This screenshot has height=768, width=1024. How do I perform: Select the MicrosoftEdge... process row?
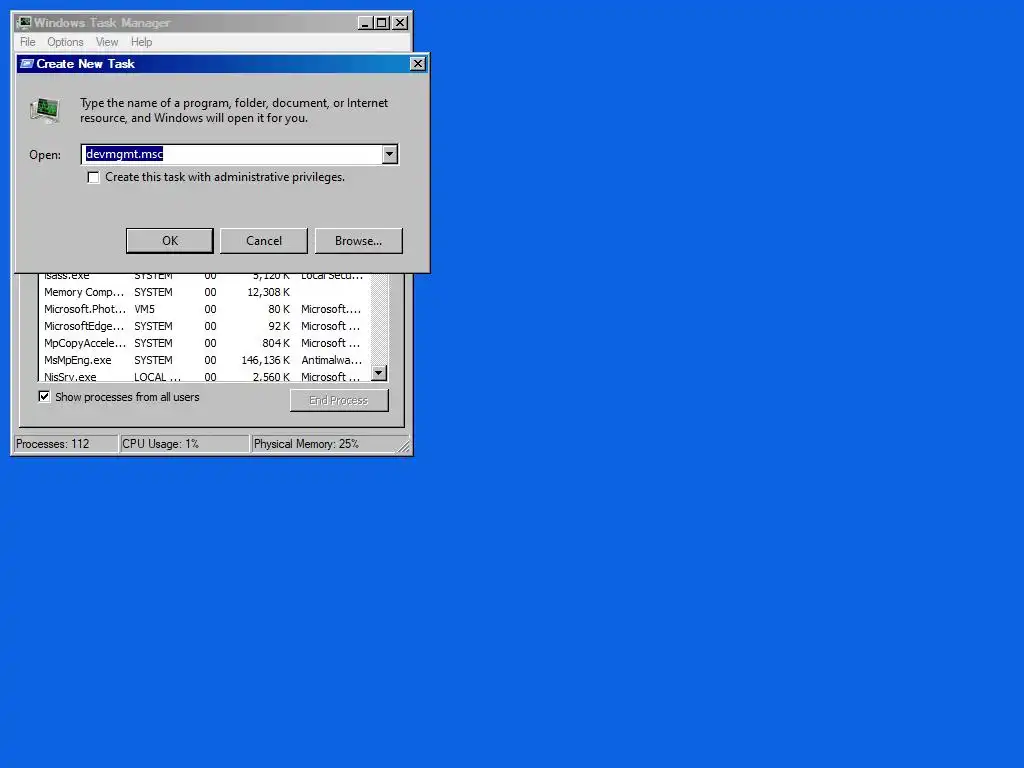204,326
